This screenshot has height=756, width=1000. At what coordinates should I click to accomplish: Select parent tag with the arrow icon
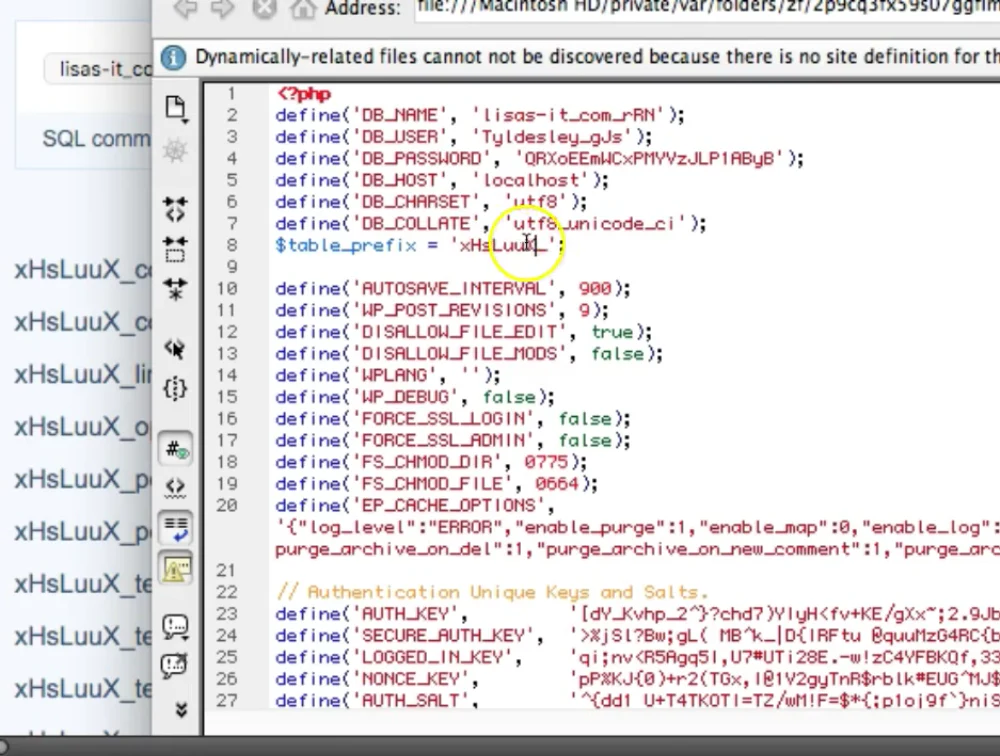coord(175,348)
